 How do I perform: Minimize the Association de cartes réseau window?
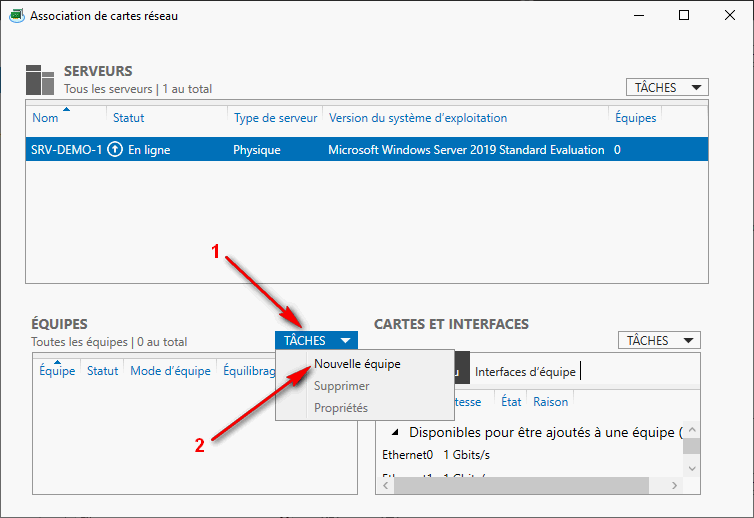[x=638, y=16]
